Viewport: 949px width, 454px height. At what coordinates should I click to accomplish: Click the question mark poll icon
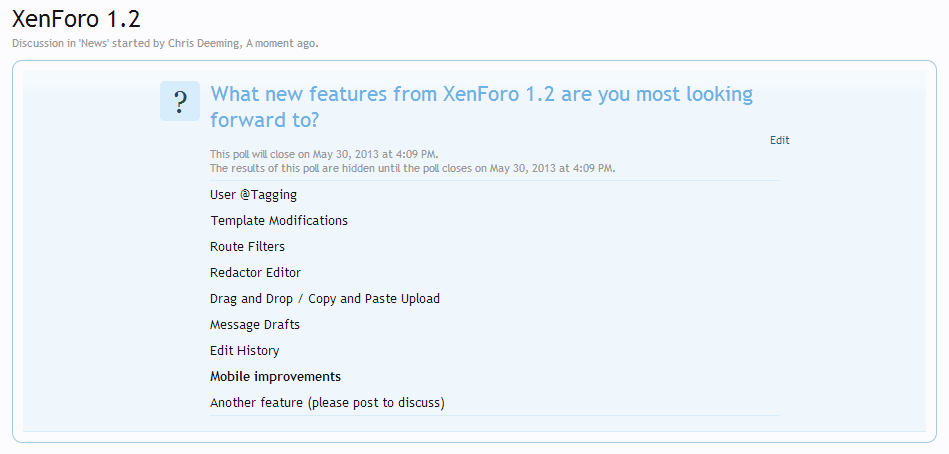click(x=180, y=101)
